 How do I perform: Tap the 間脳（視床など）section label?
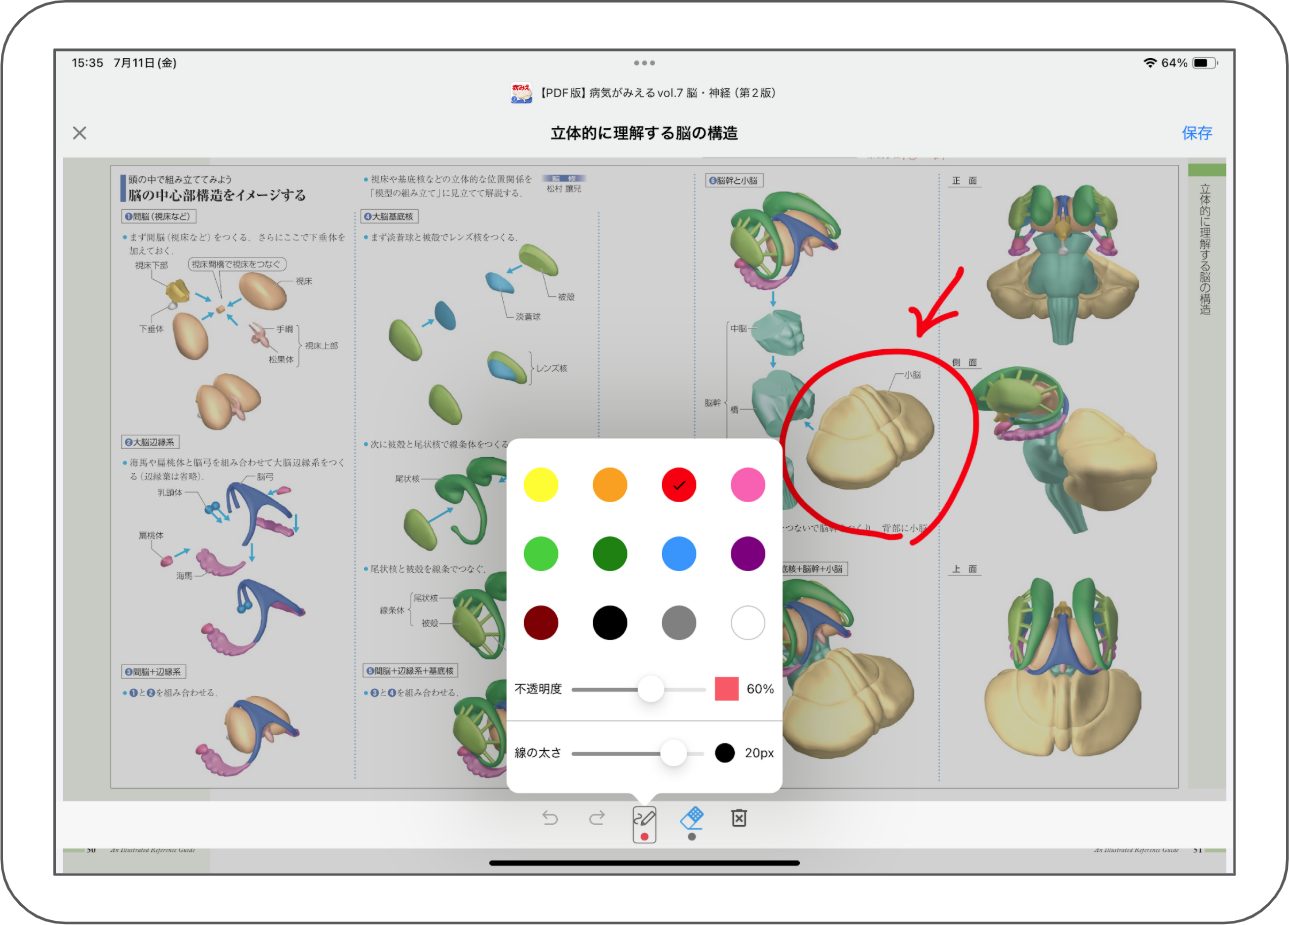click(x=159, y=216)
